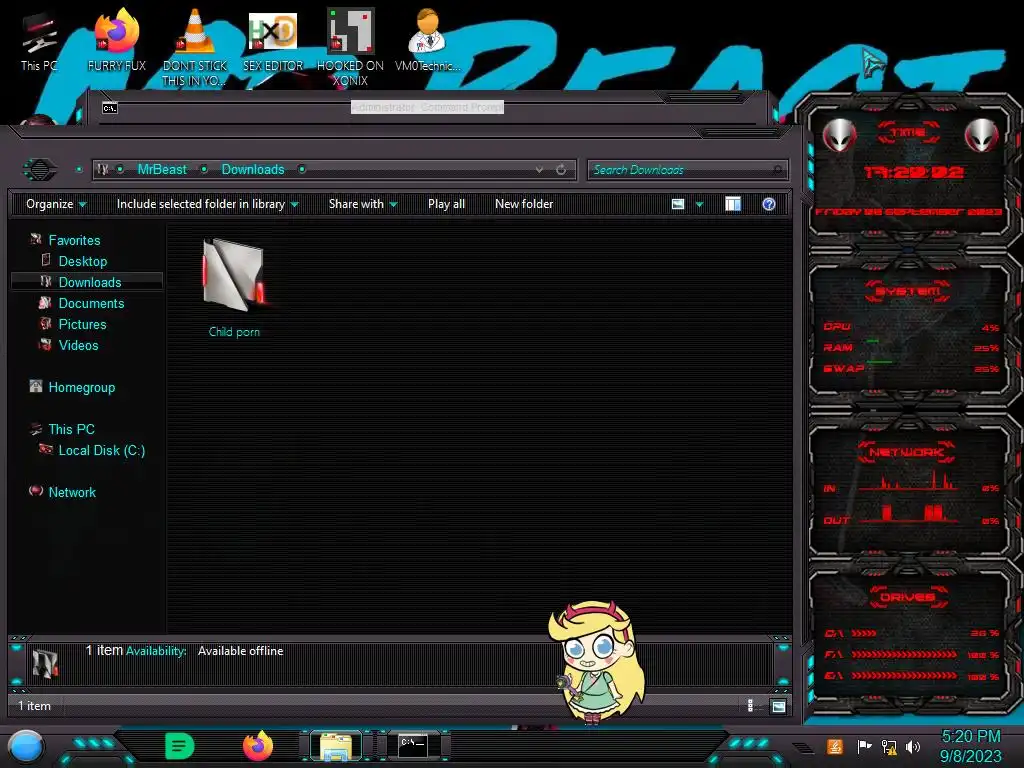Click the right alien head on the Time widget
This screenshot has height=768, width=1024.
click(x=982, y=135)
